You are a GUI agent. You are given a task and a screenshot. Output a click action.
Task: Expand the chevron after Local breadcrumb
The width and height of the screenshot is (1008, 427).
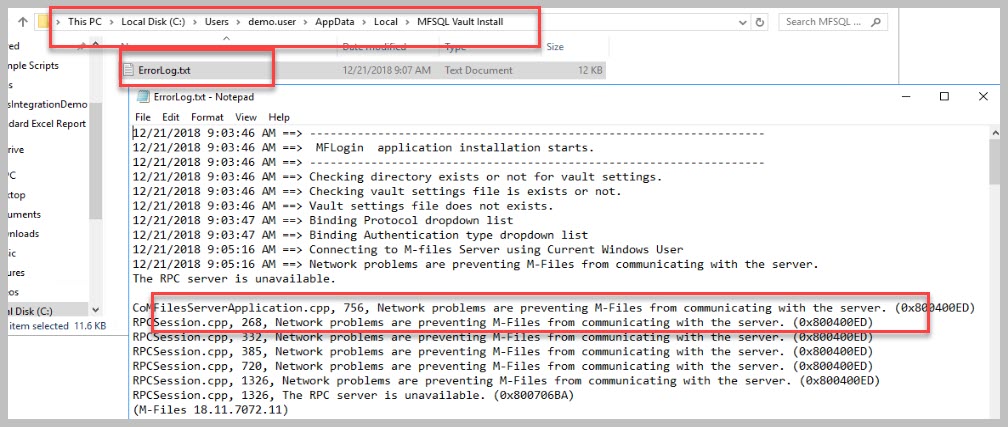tap(408, 22)
